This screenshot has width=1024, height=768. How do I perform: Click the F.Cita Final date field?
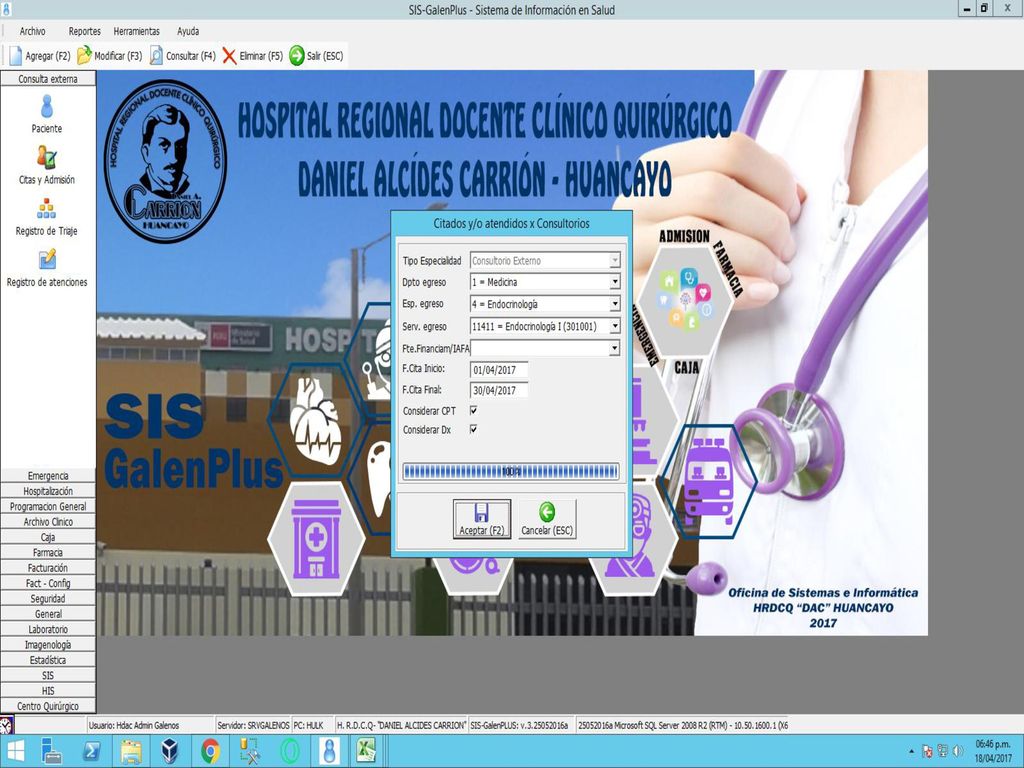[499, 391]
